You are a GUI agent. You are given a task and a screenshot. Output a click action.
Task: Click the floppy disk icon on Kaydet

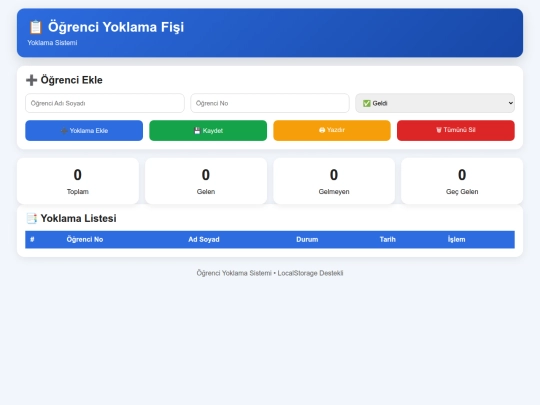click(x=197, y=131)
